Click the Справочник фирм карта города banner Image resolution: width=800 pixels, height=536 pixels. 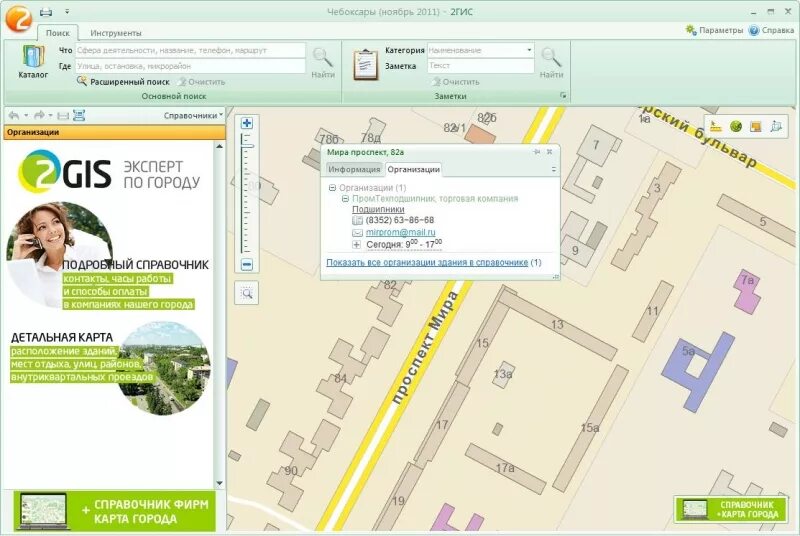click(115, 511)
